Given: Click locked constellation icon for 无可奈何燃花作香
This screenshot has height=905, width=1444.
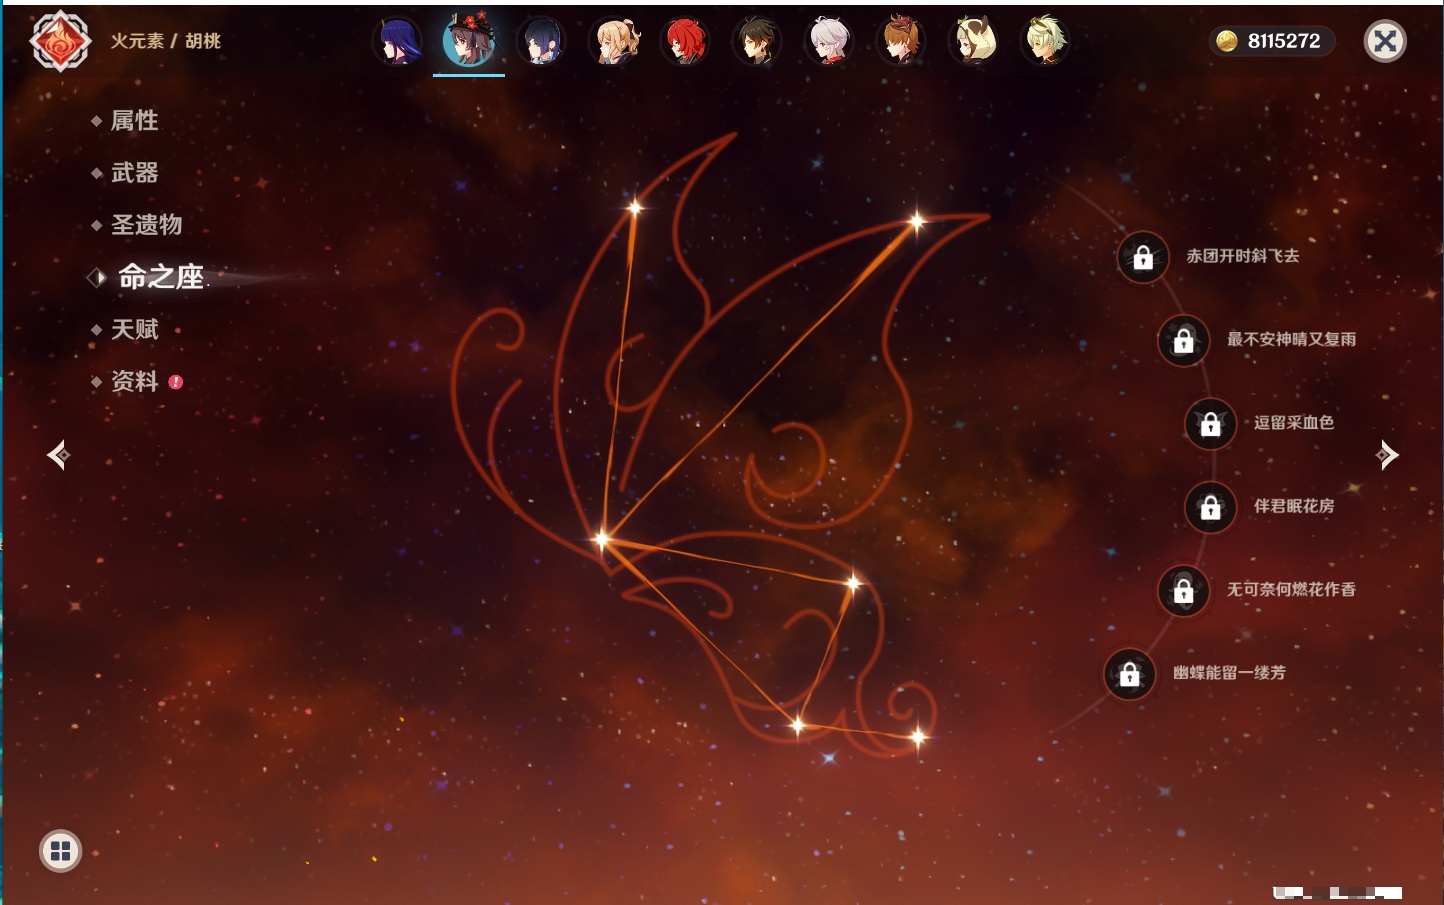Looking at the screenshot, I should point(1184,591).
